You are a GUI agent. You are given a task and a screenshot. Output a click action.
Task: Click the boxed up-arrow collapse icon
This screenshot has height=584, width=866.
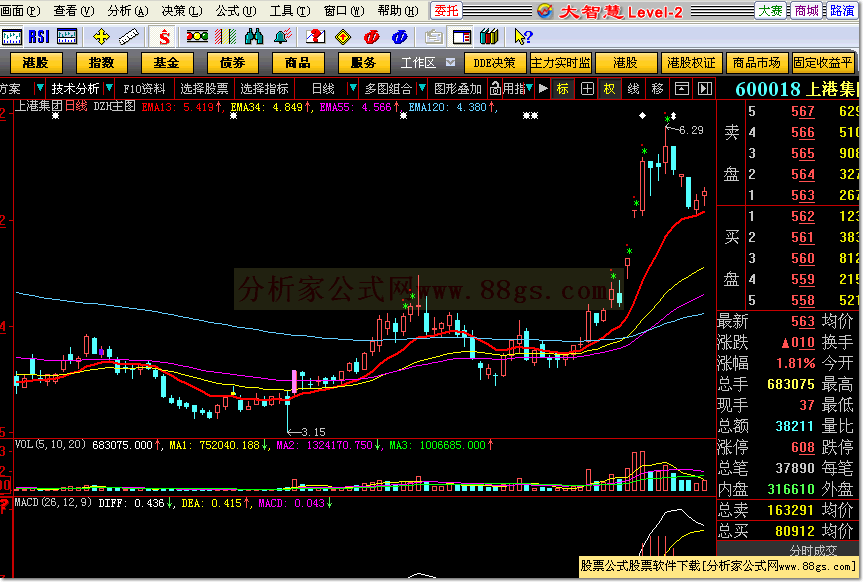pos(682,88)
